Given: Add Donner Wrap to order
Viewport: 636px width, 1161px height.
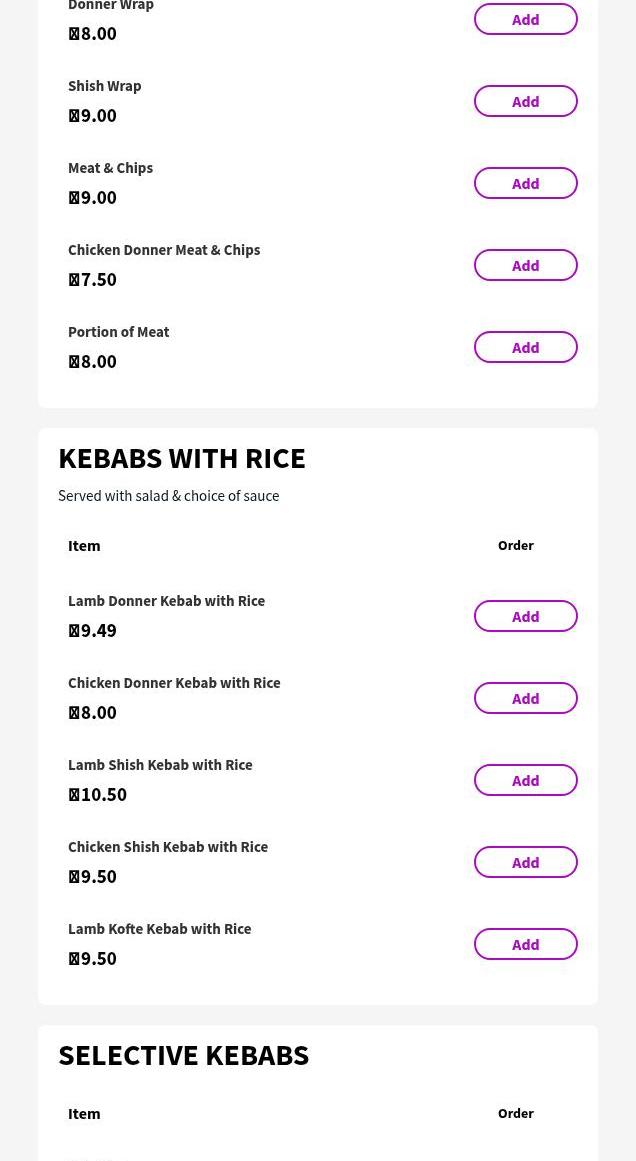Looking at the screenshot, I should (x=525, y=19).
